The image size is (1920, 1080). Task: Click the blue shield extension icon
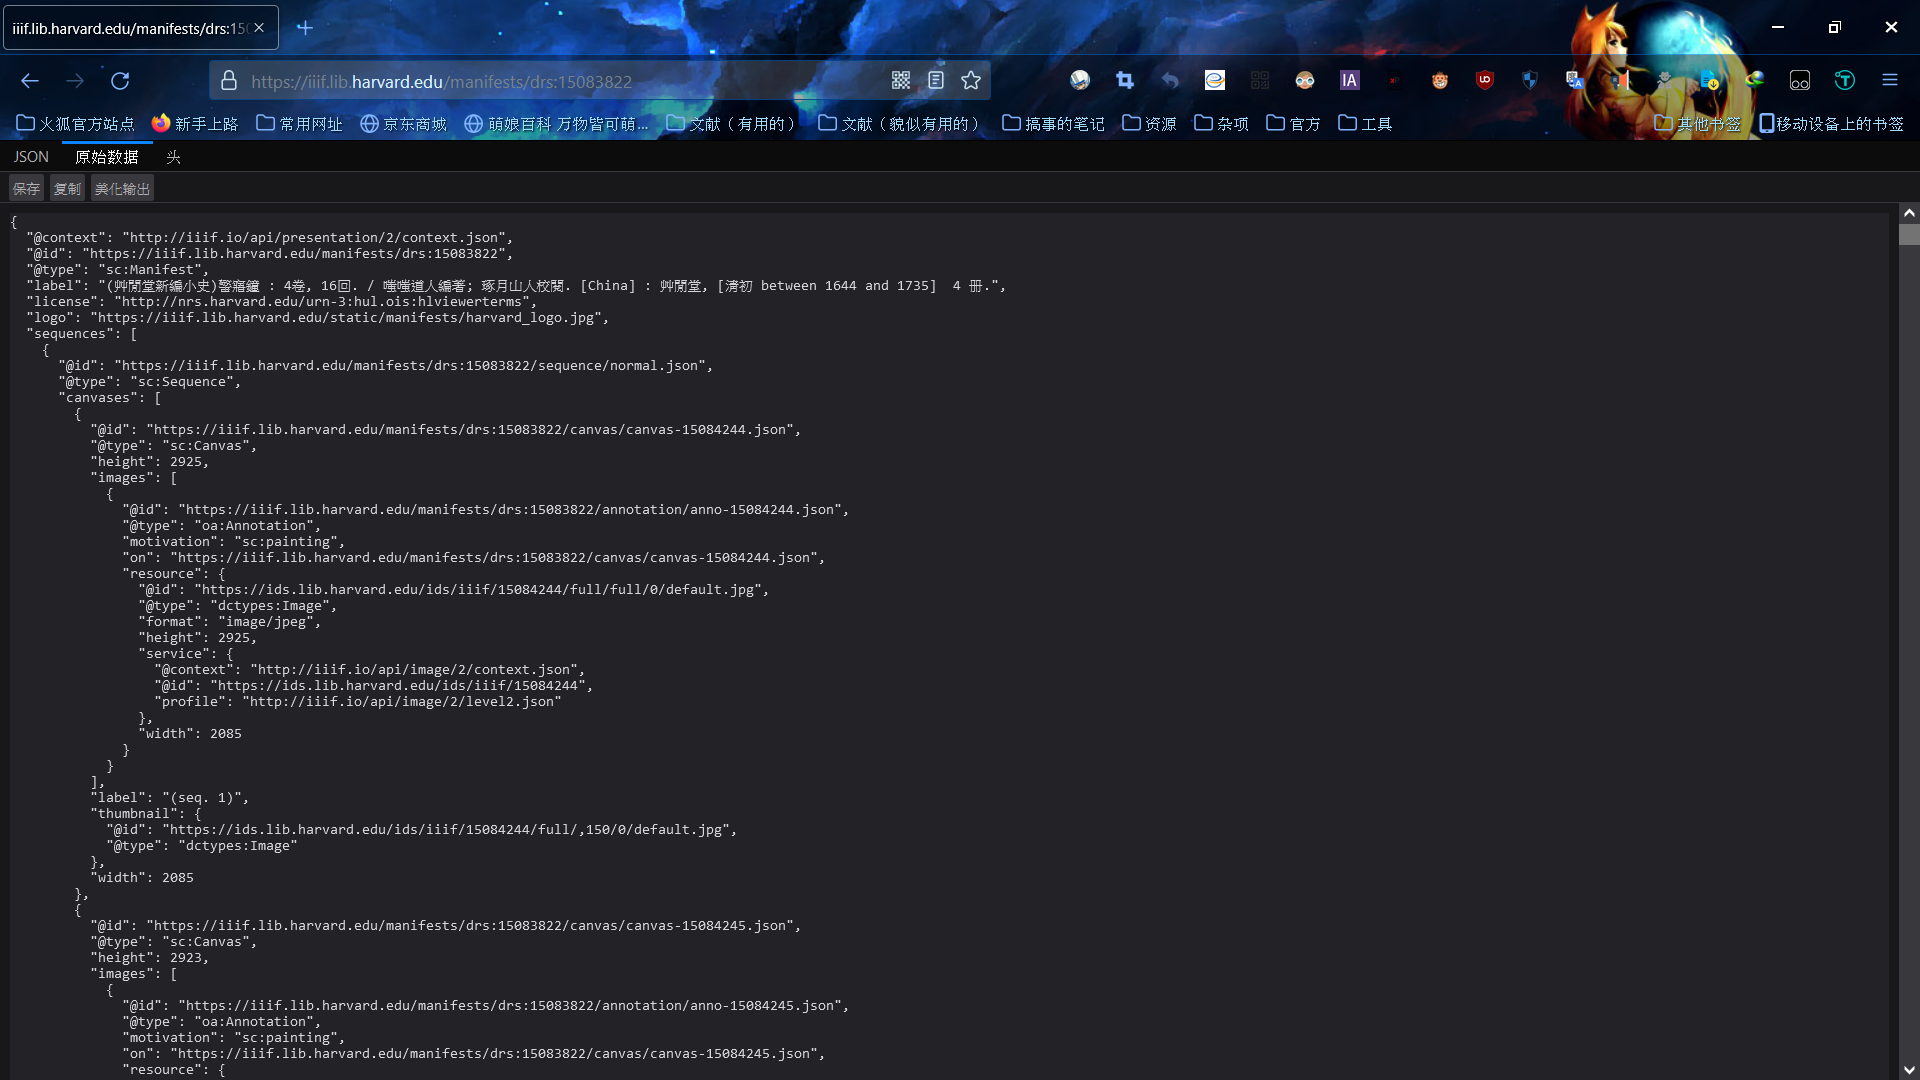coord(1530,81)
